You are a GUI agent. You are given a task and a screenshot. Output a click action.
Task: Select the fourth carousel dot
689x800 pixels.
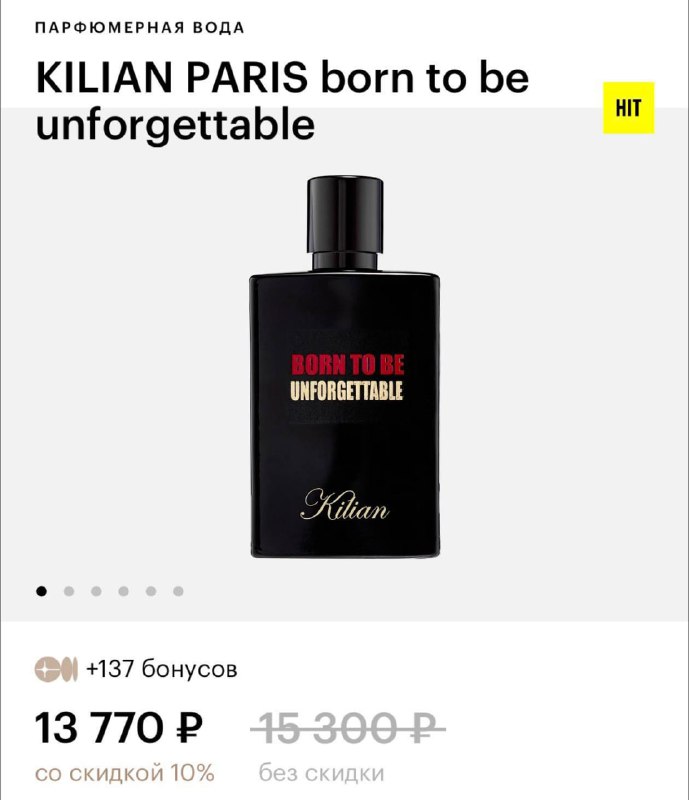click(124, 591)
